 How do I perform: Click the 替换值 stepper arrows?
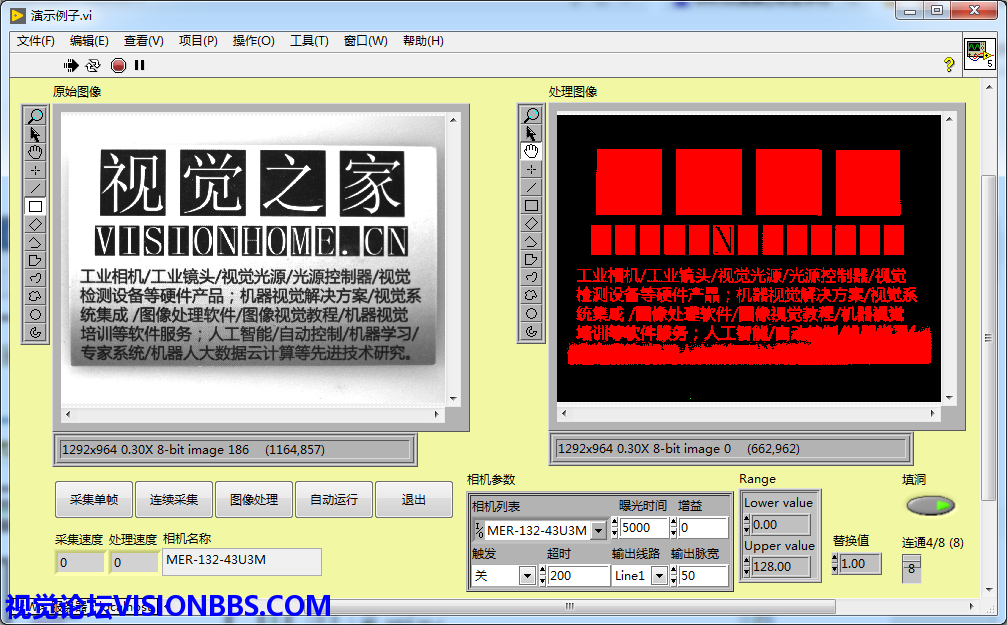click(x=835, y=564)
